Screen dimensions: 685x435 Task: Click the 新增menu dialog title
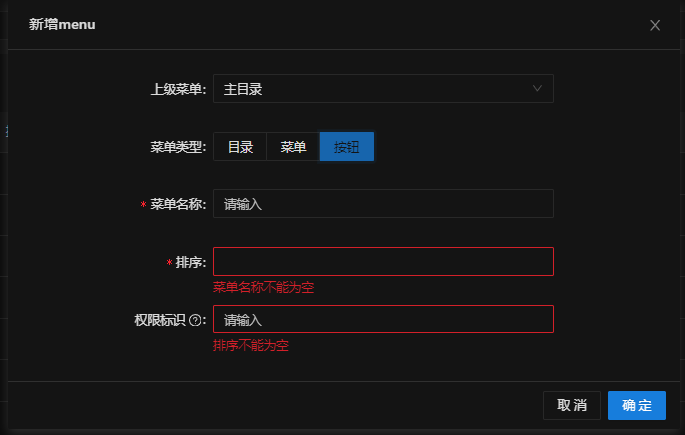pos(62,24)
